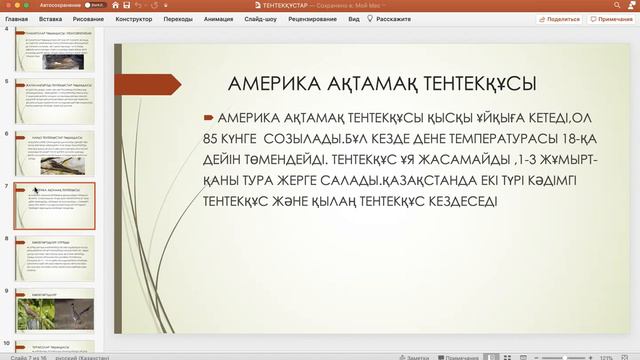Select the Рецензирование ribbon tab
The height and width of the screenshot is (360, 640).
pyautogui.click(x=313, y=19)
